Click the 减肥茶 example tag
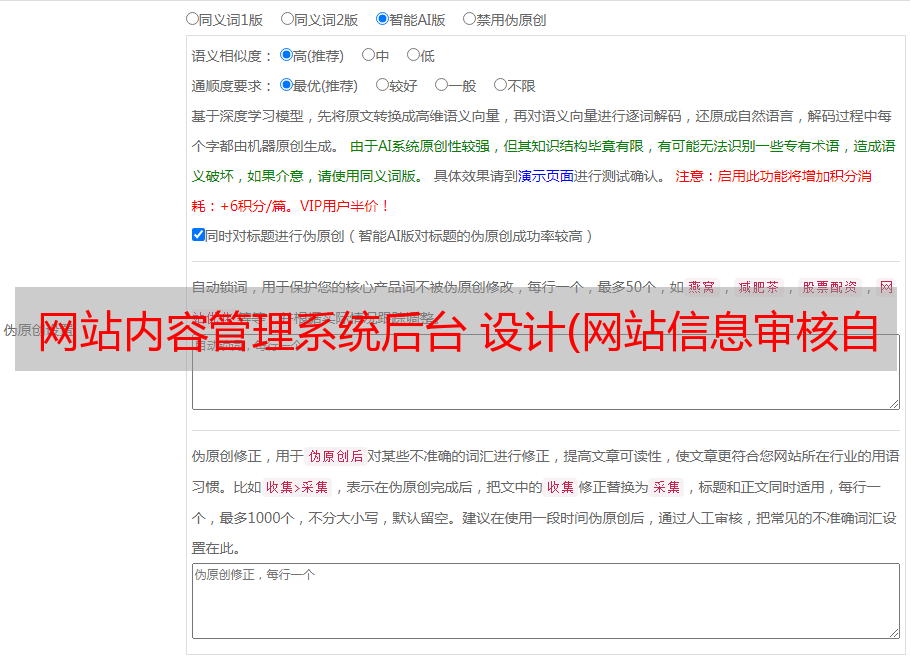This screenshot has height=658, width=911. [759, 287]
